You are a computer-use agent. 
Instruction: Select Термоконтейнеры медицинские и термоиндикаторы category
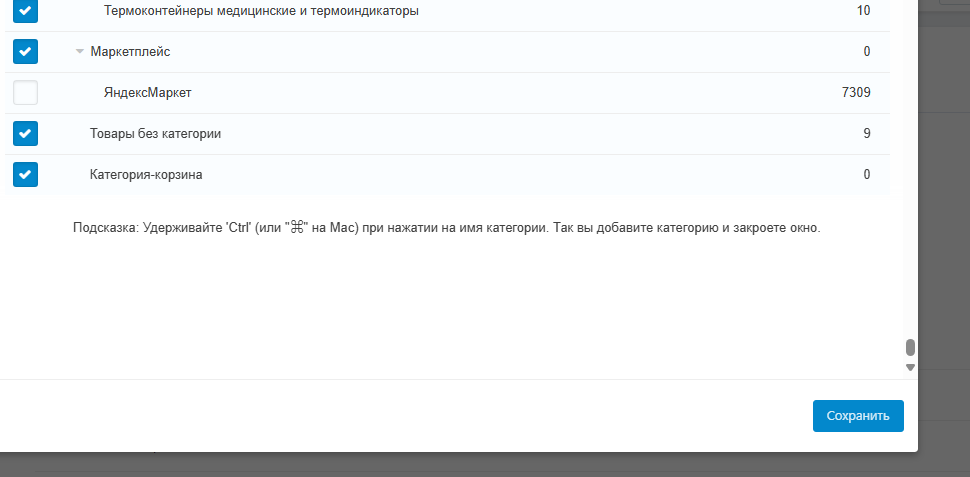(261, 11)
